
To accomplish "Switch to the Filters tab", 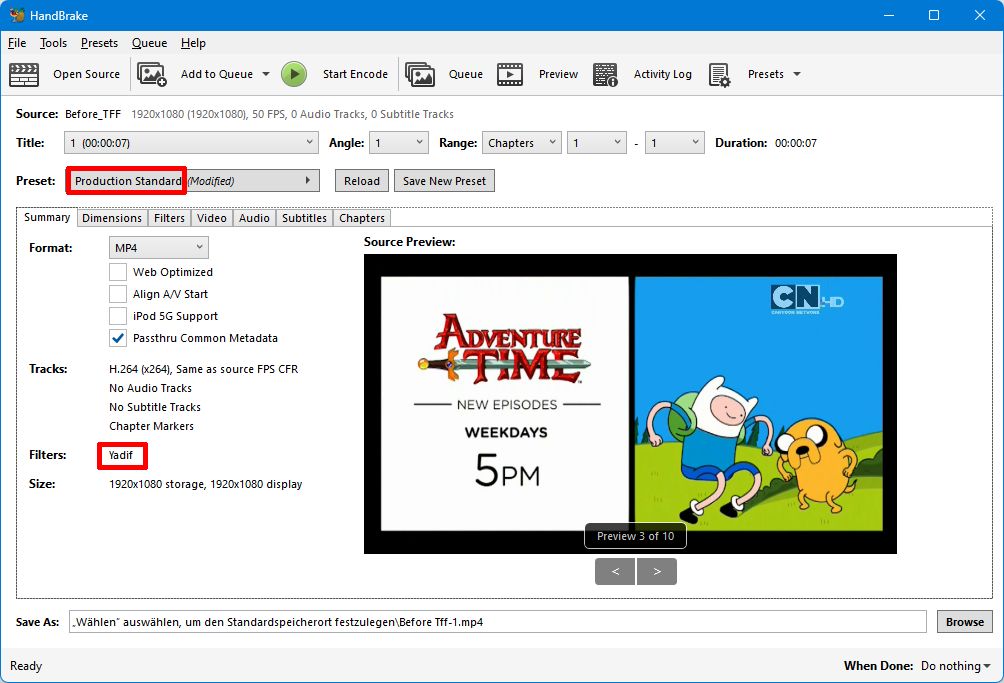I will (x=169, y=218).
